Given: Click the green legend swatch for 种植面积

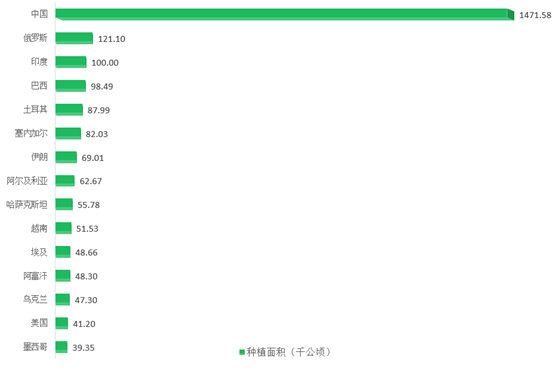Looking at the screenshot, I should click(x=242, y=352).
